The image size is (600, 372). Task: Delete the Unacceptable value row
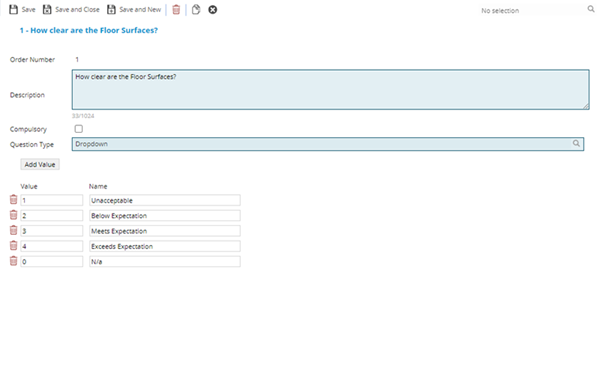(13, 200)
